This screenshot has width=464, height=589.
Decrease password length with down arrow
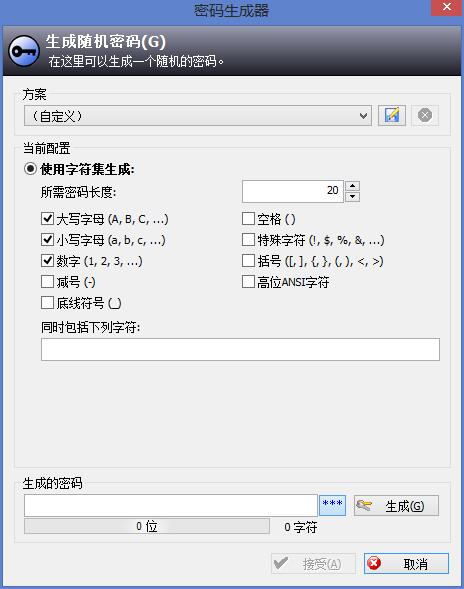click(x=352, y=196)
